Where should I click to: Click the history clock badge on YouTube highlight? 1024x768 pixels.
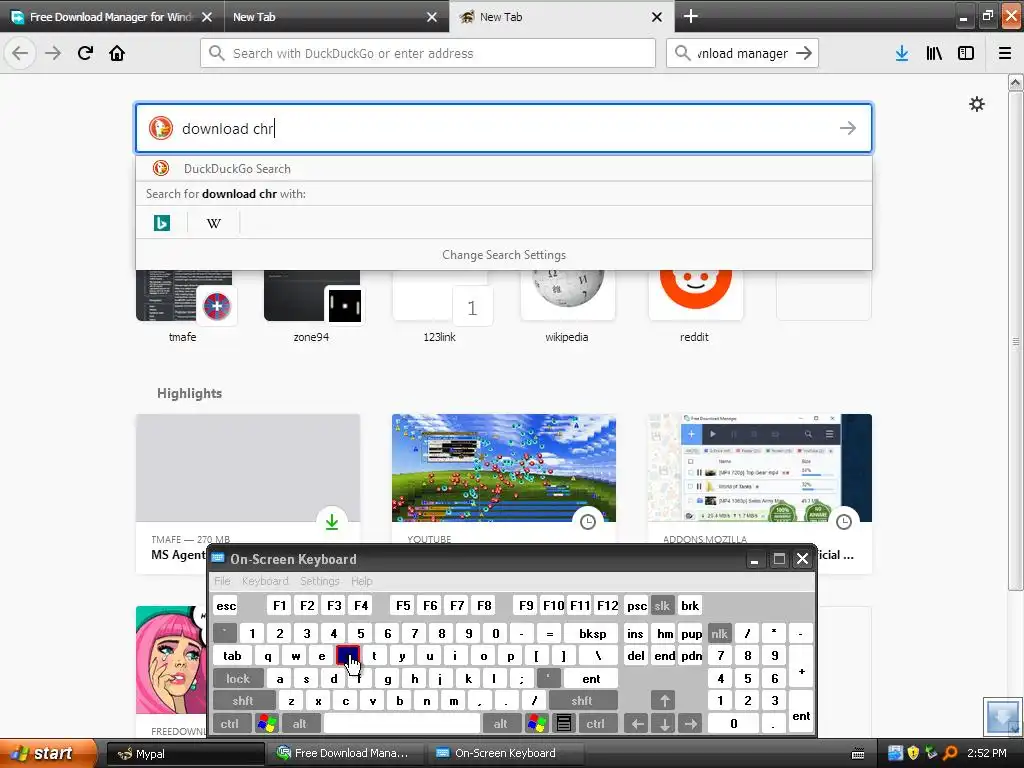(x=588, y=521)
